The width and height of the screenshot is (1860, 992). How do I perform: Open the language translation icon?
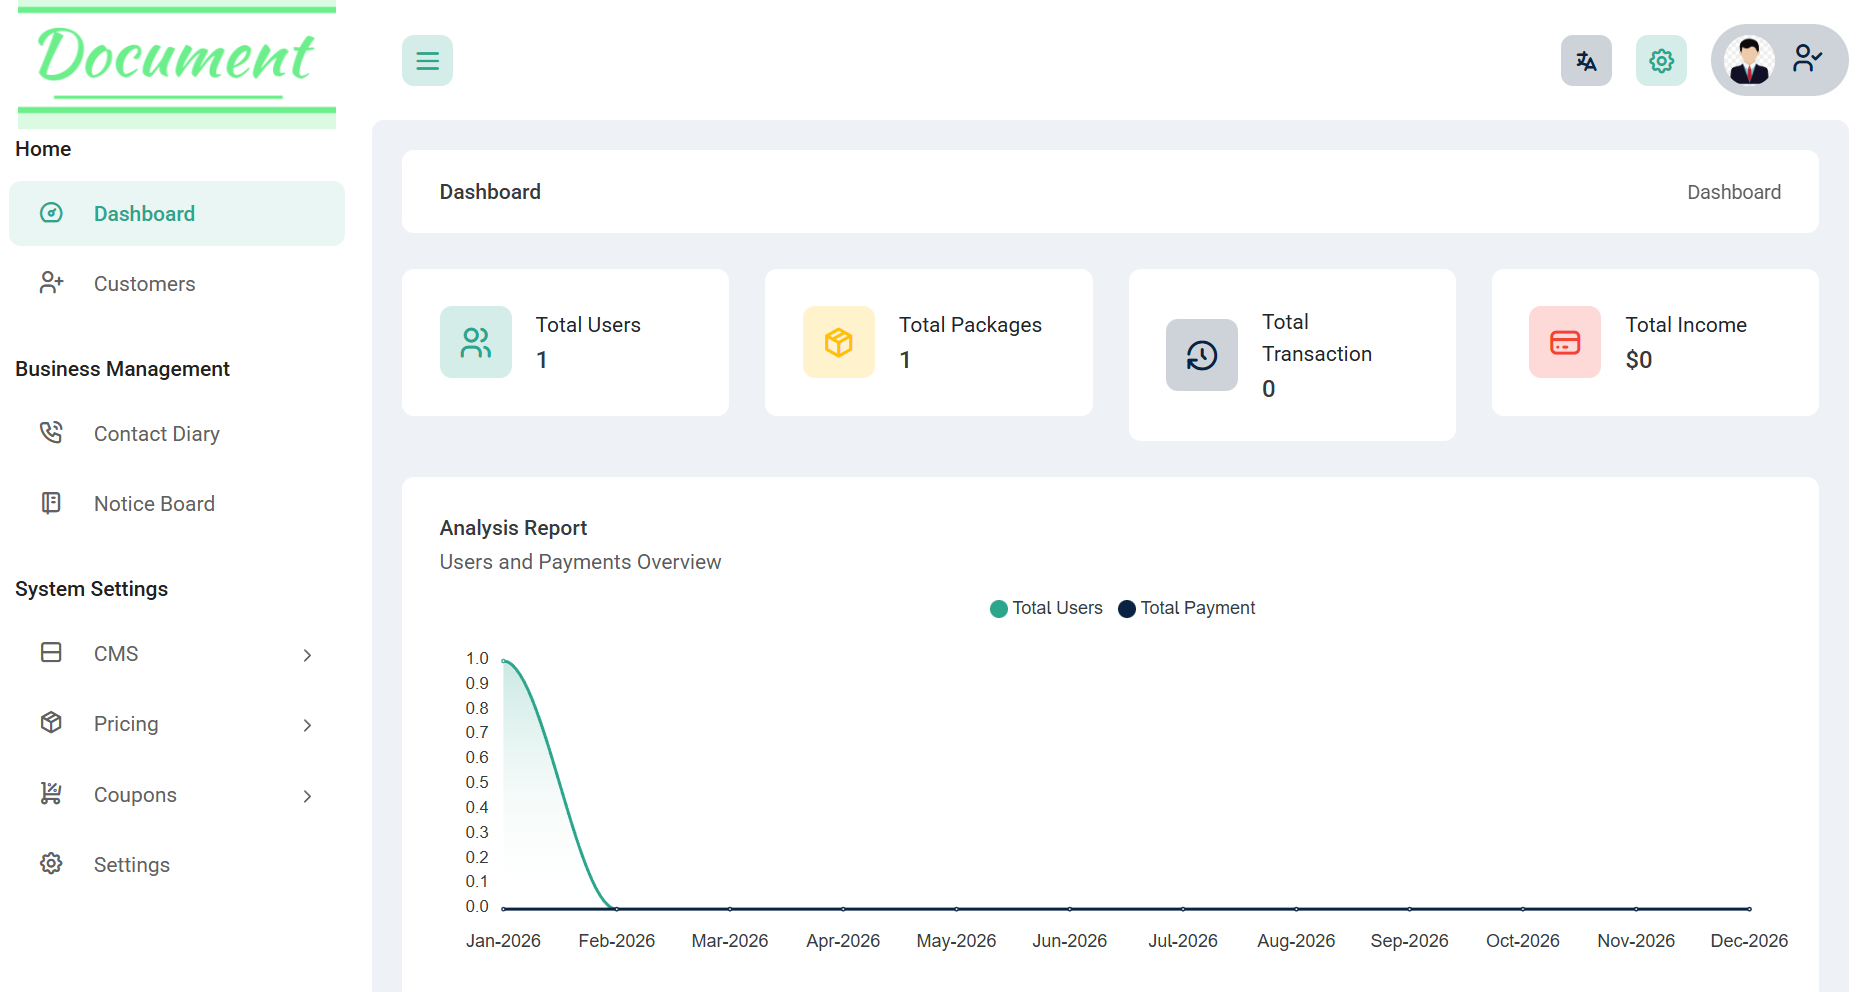tap(1585, 61)
